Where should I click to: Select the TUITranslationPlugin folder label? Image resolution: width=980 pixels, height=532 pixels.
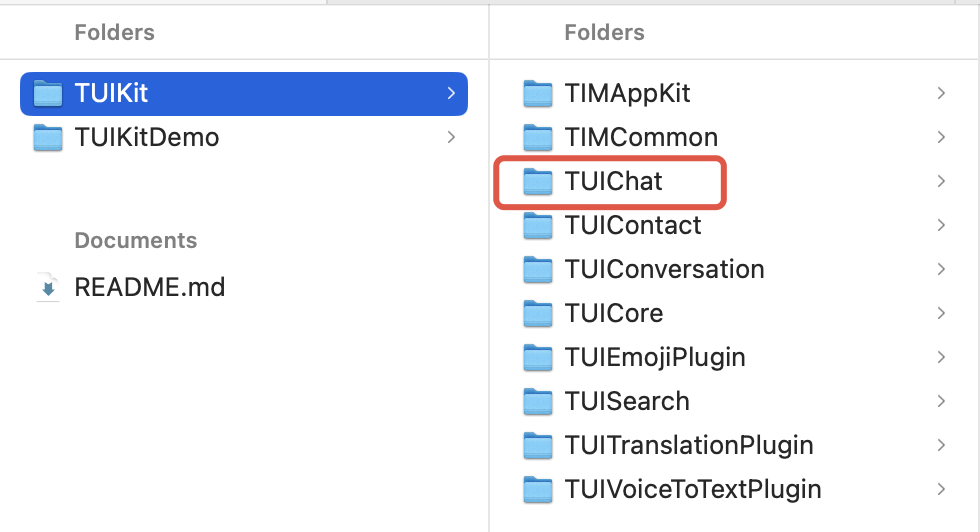point(689,445)
